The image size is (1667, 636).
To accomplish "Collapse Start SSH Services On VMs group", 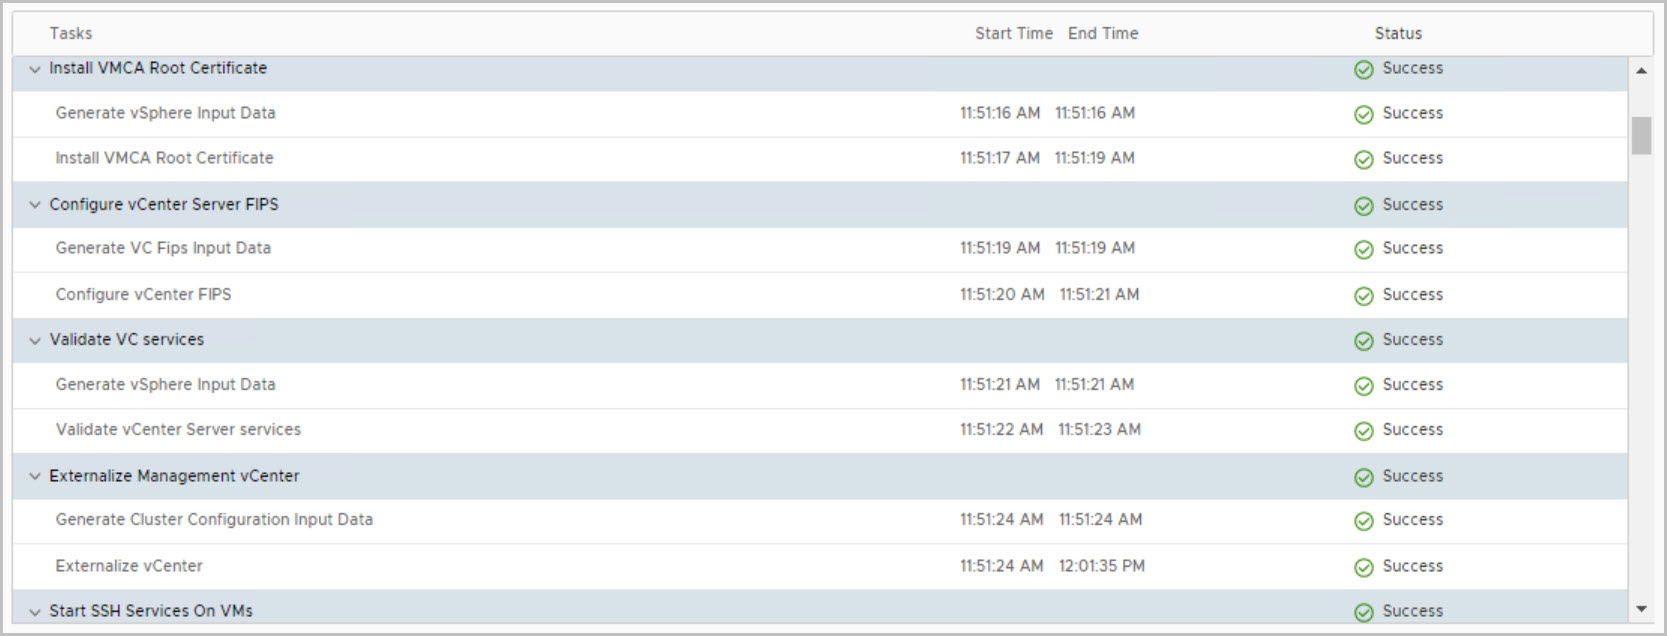I will pos(35,612).
